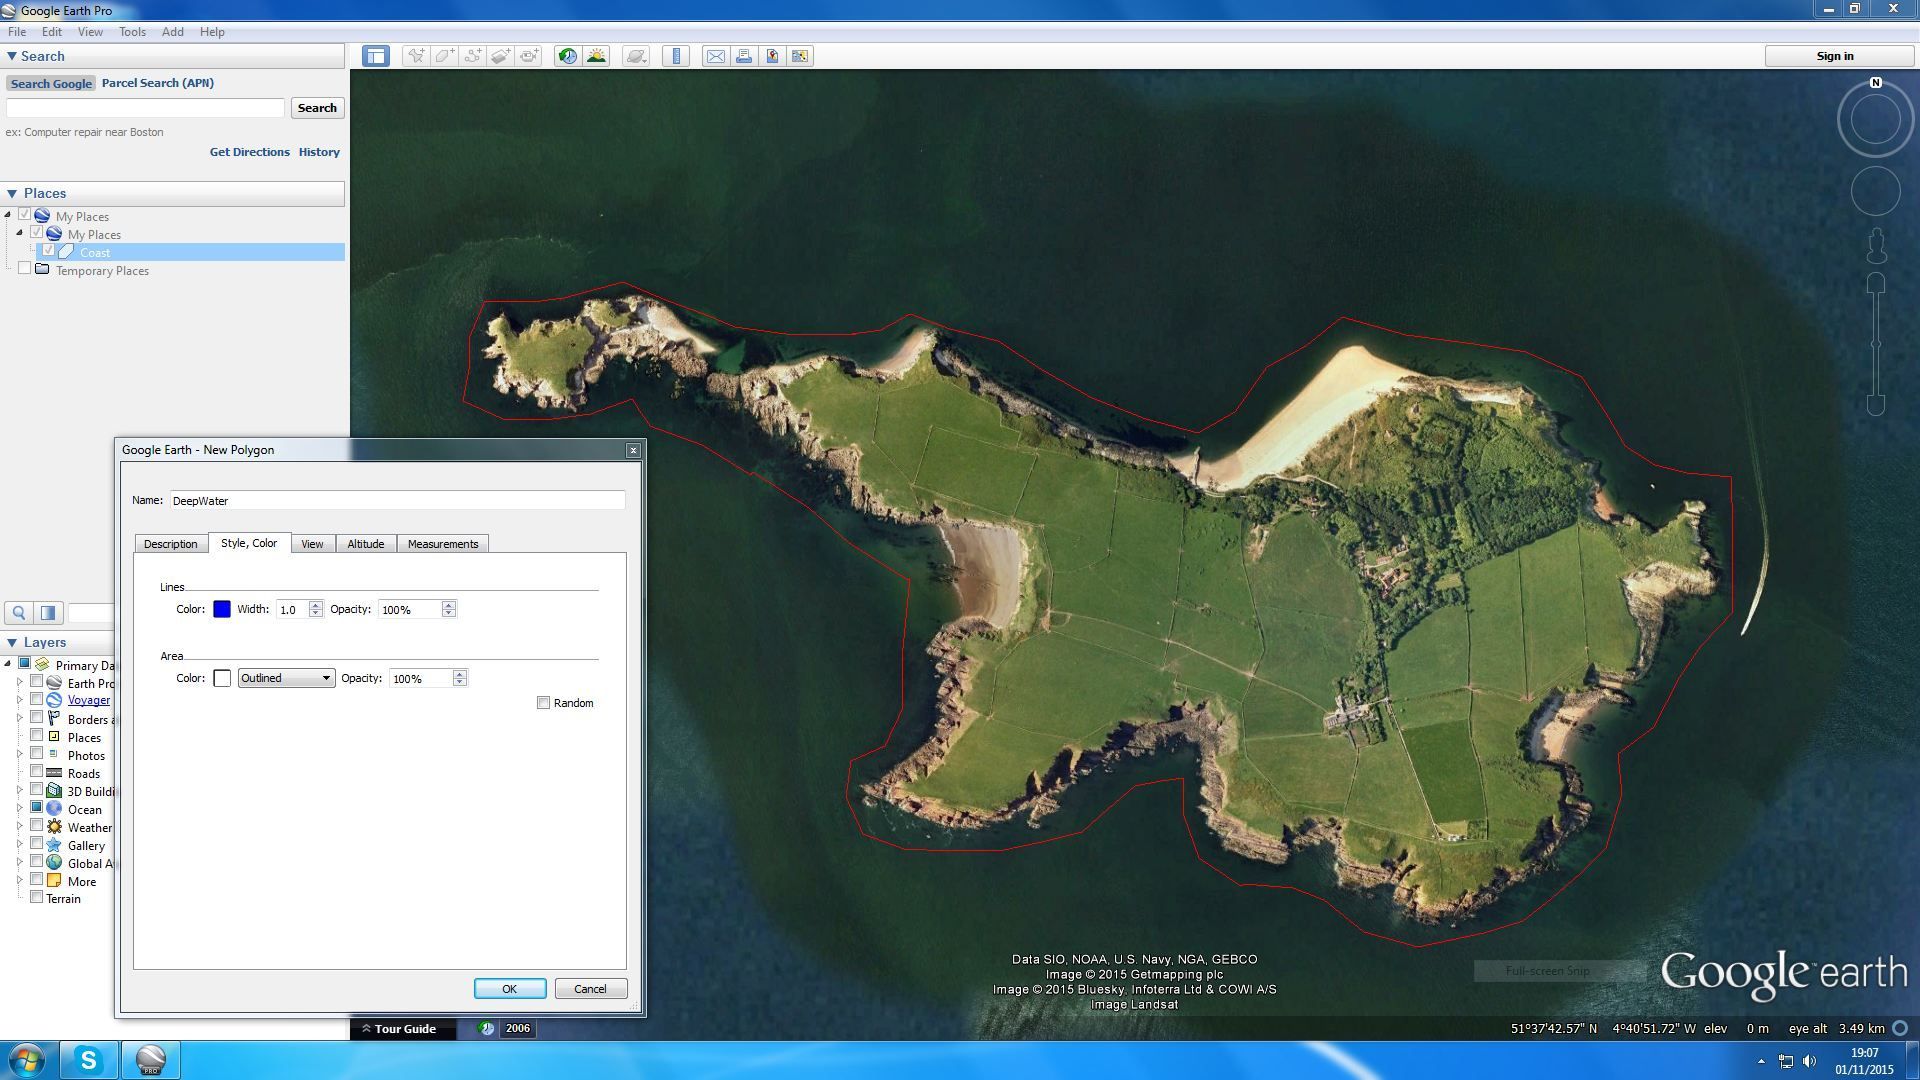
Task: Click the Record a Tour camera icon
Action: coord(529,56)
